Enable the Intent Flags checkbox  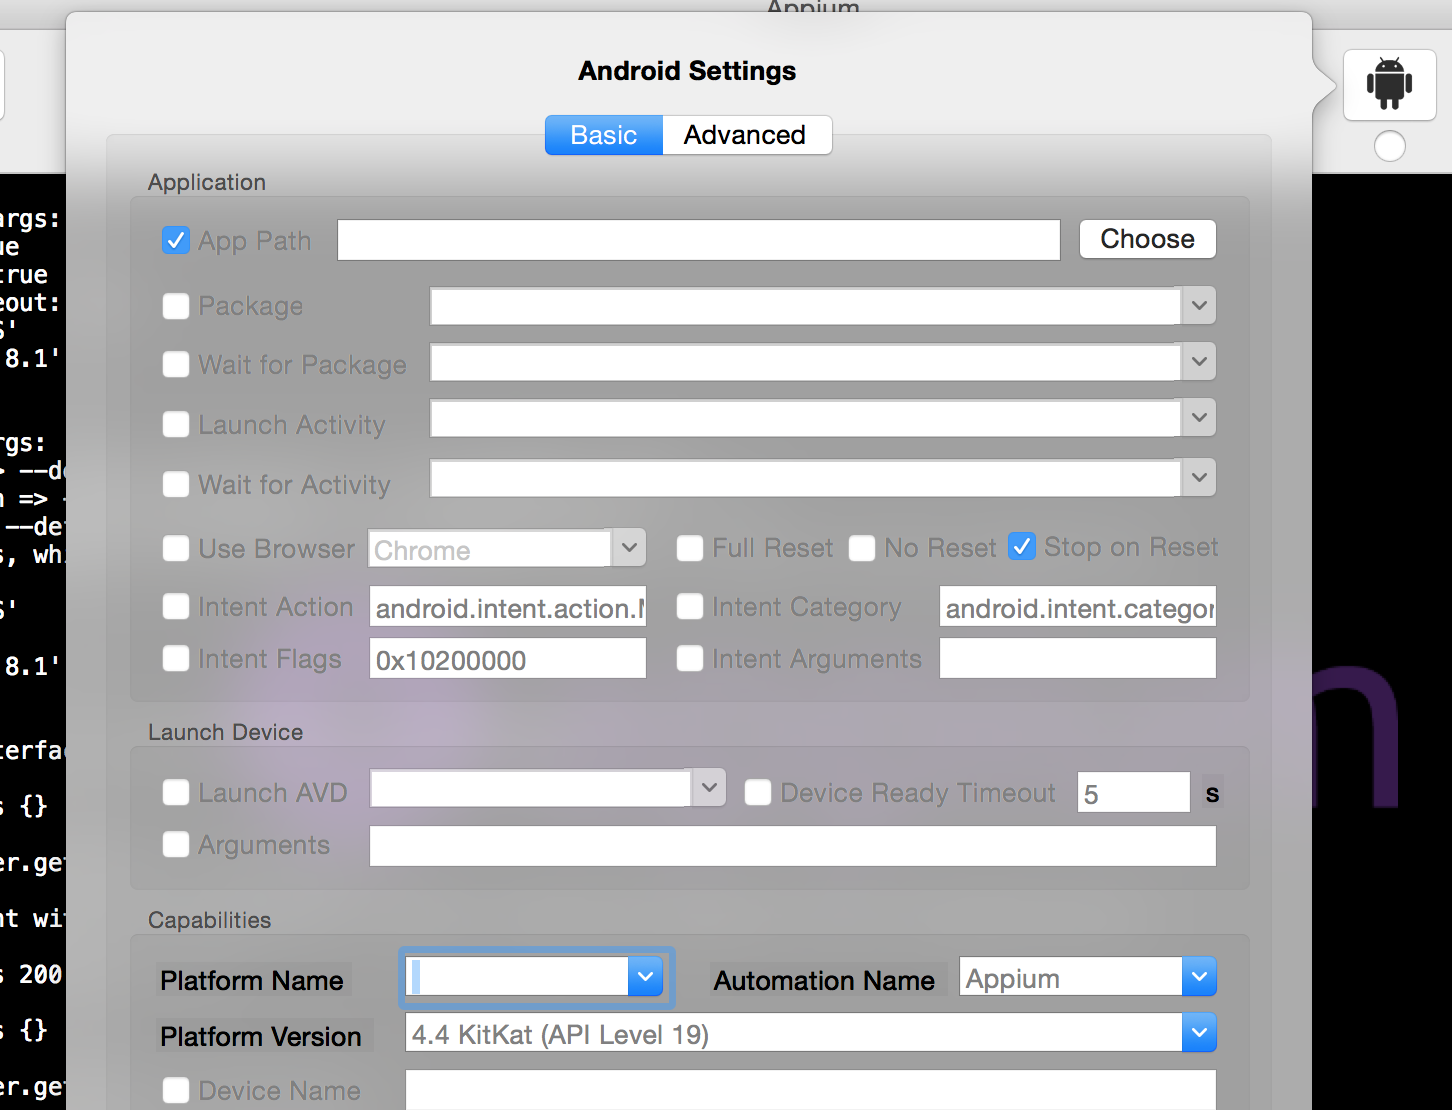(x=176, y=658)
